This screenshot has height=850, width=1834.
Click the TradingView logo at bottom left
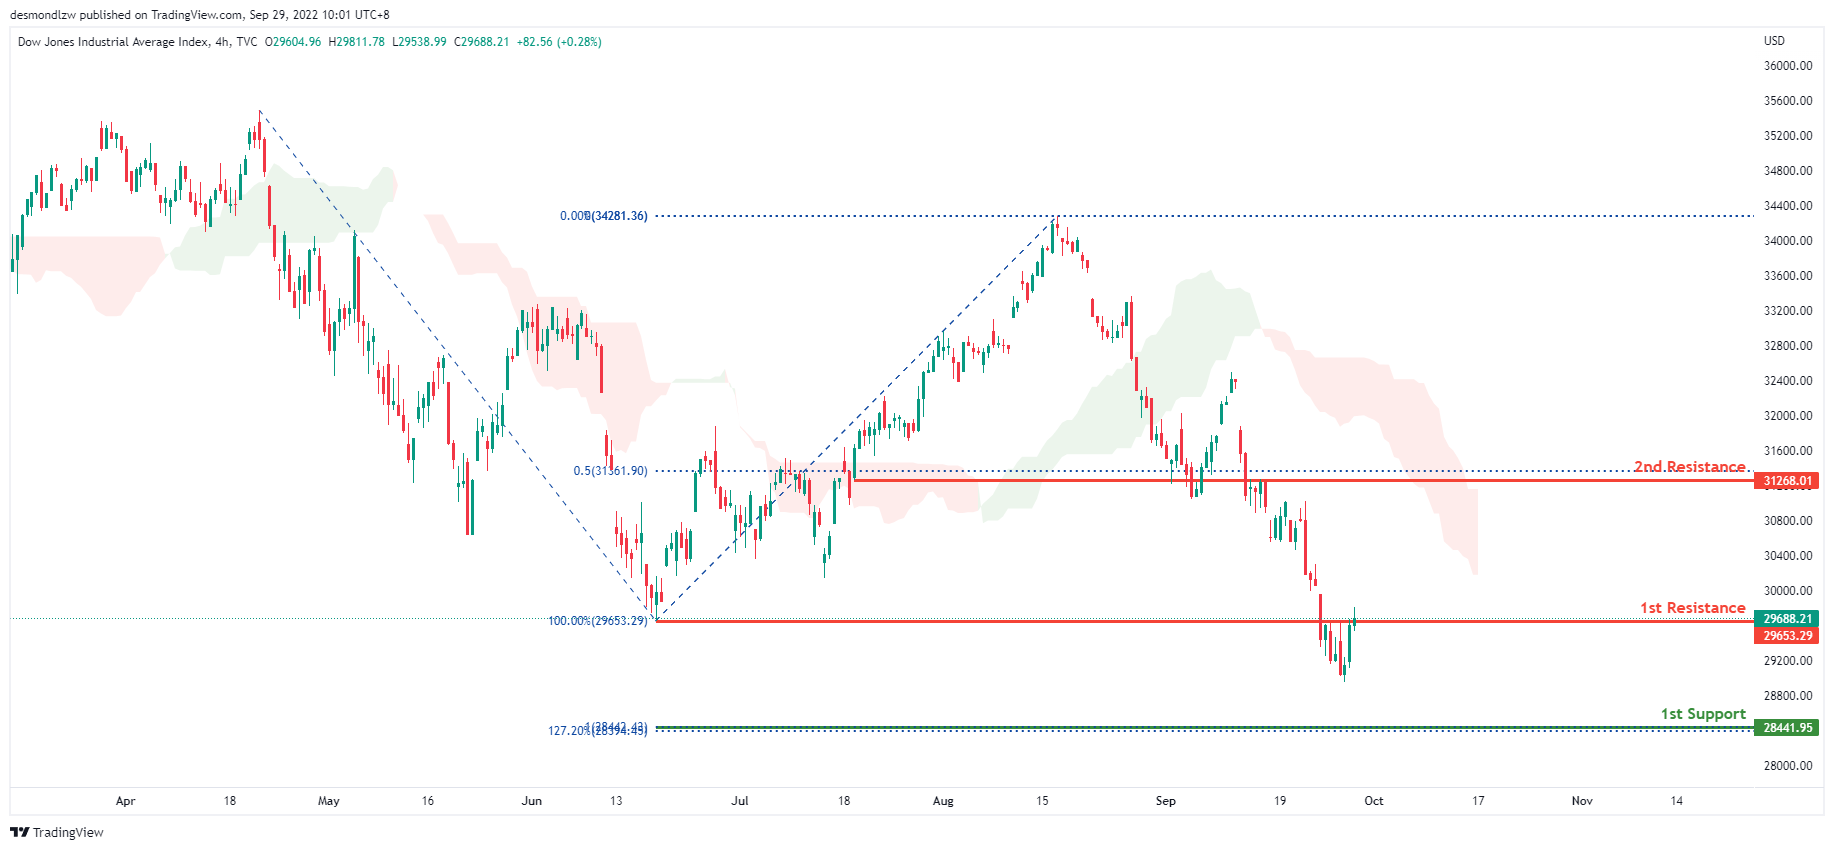(57, 832)
